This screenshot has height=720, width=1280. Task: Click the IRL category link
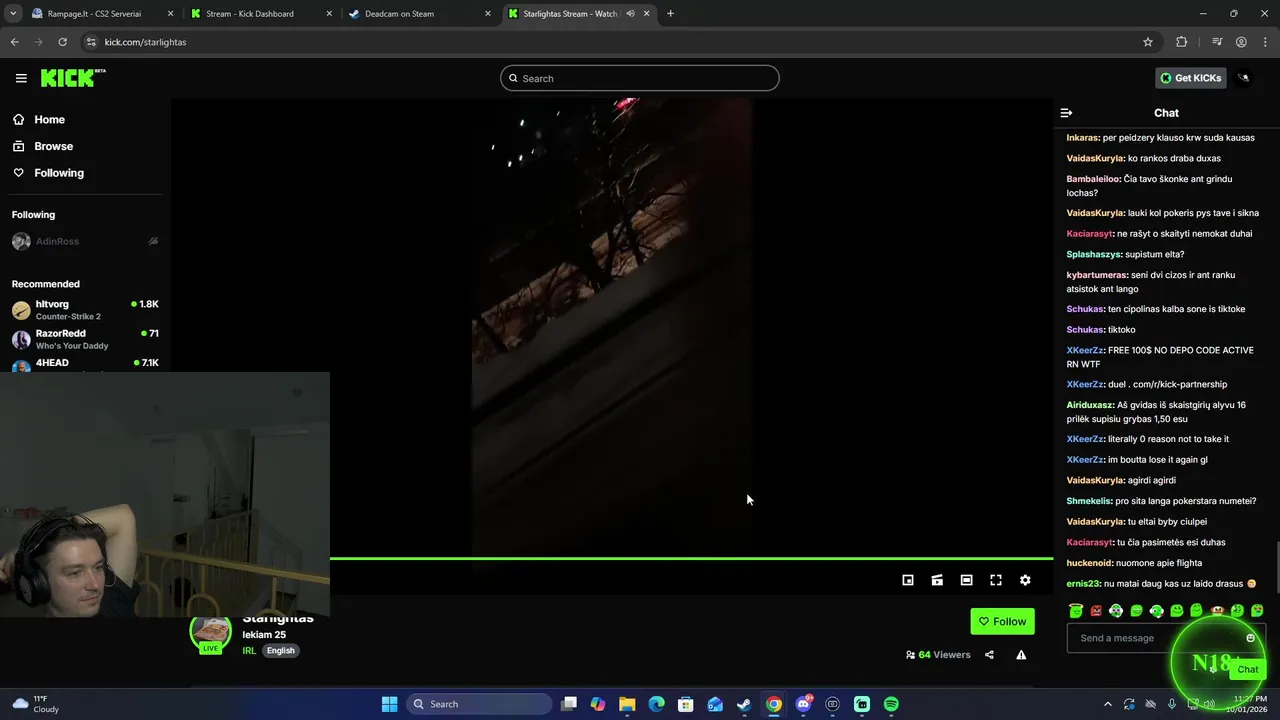point(249,651)
